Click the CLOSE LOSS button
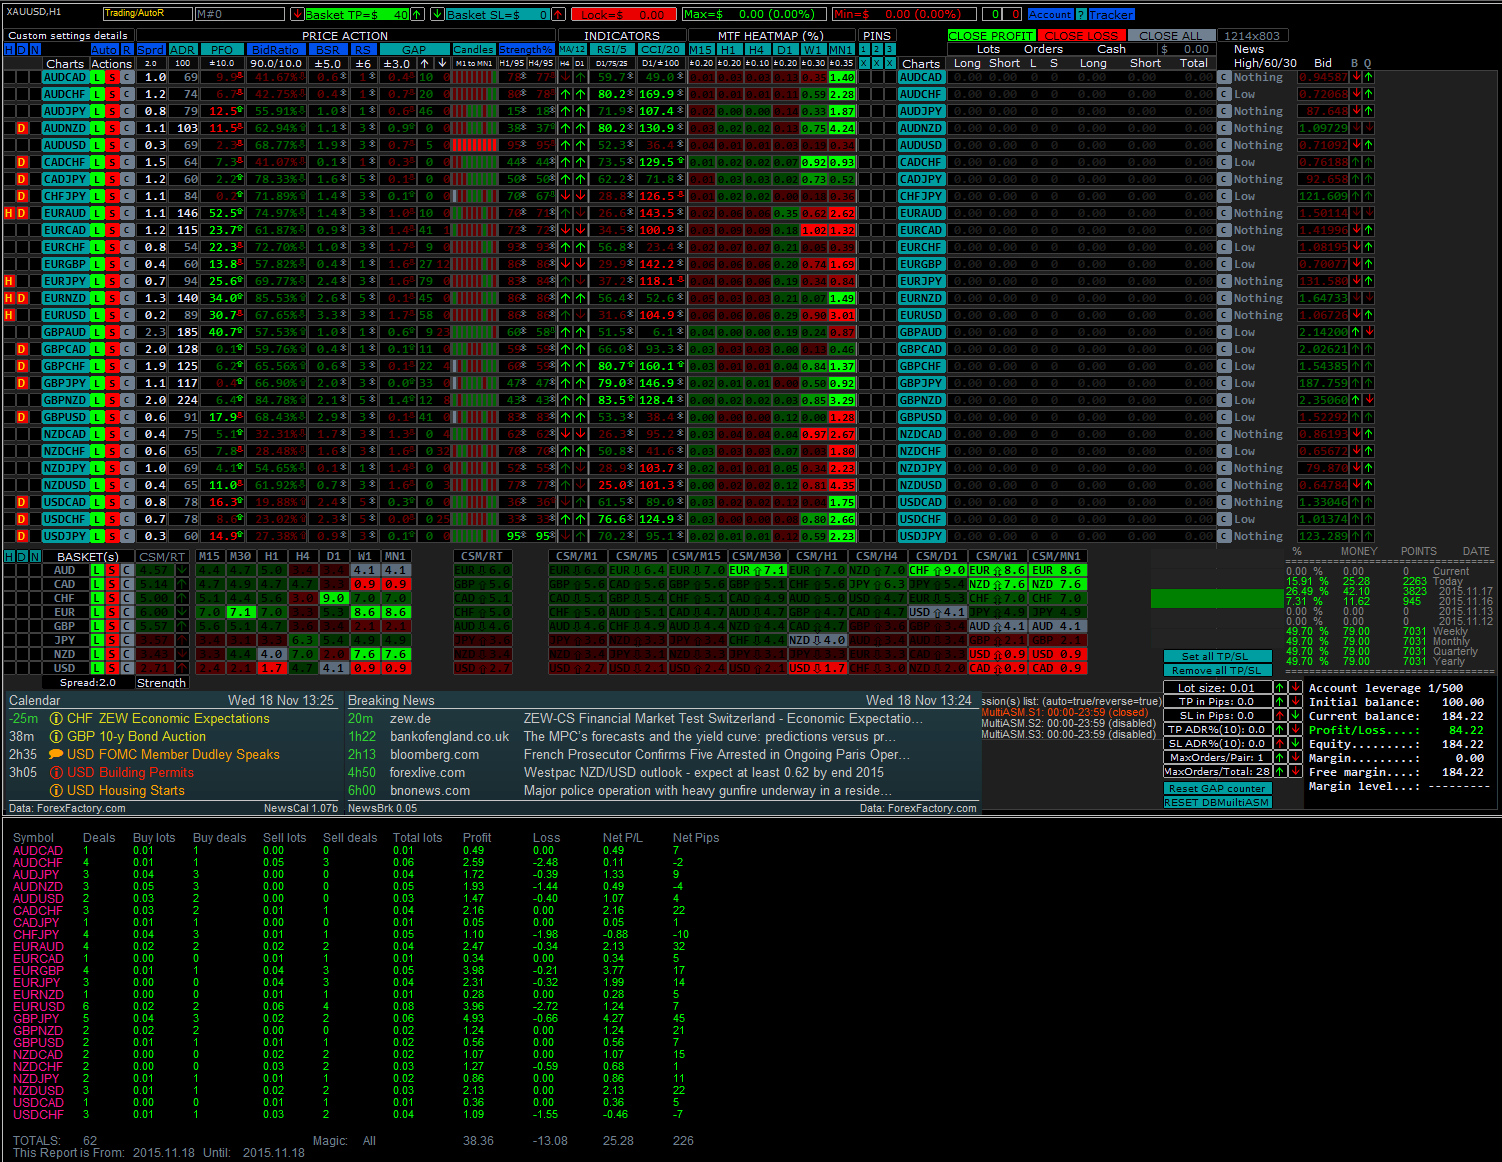This screenshot has width=1502, height=1162. [1081, 36]
